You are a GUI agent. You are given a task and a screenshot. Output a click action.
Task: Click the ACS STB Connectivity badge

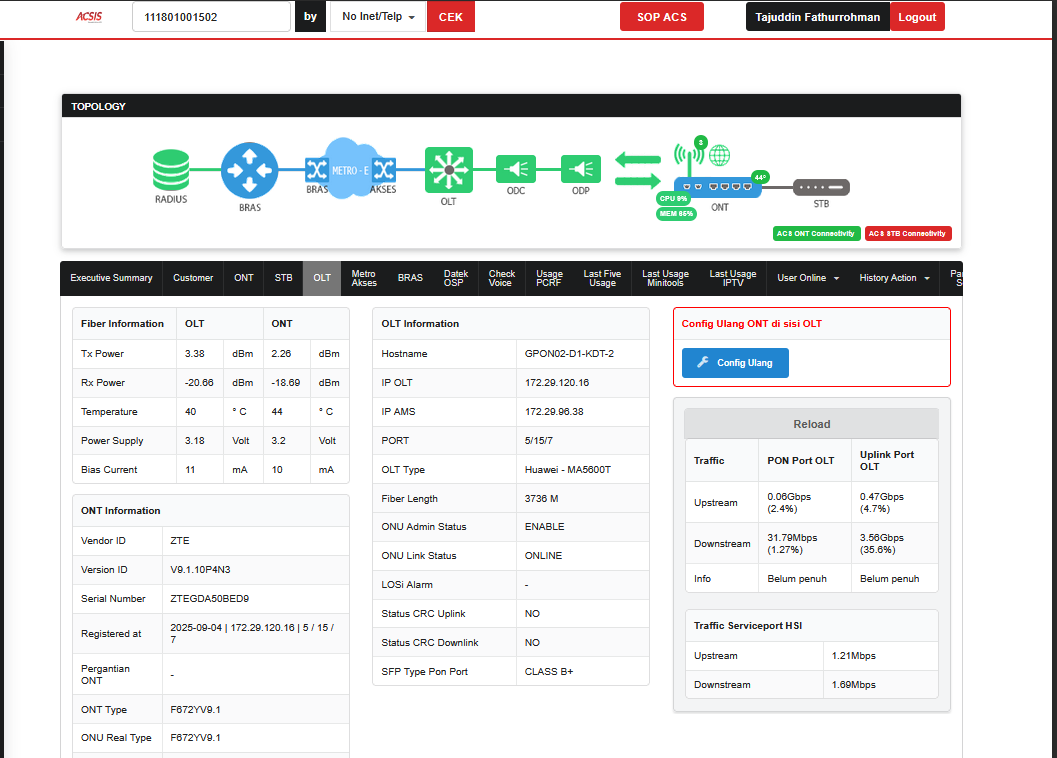pos(907,233)
